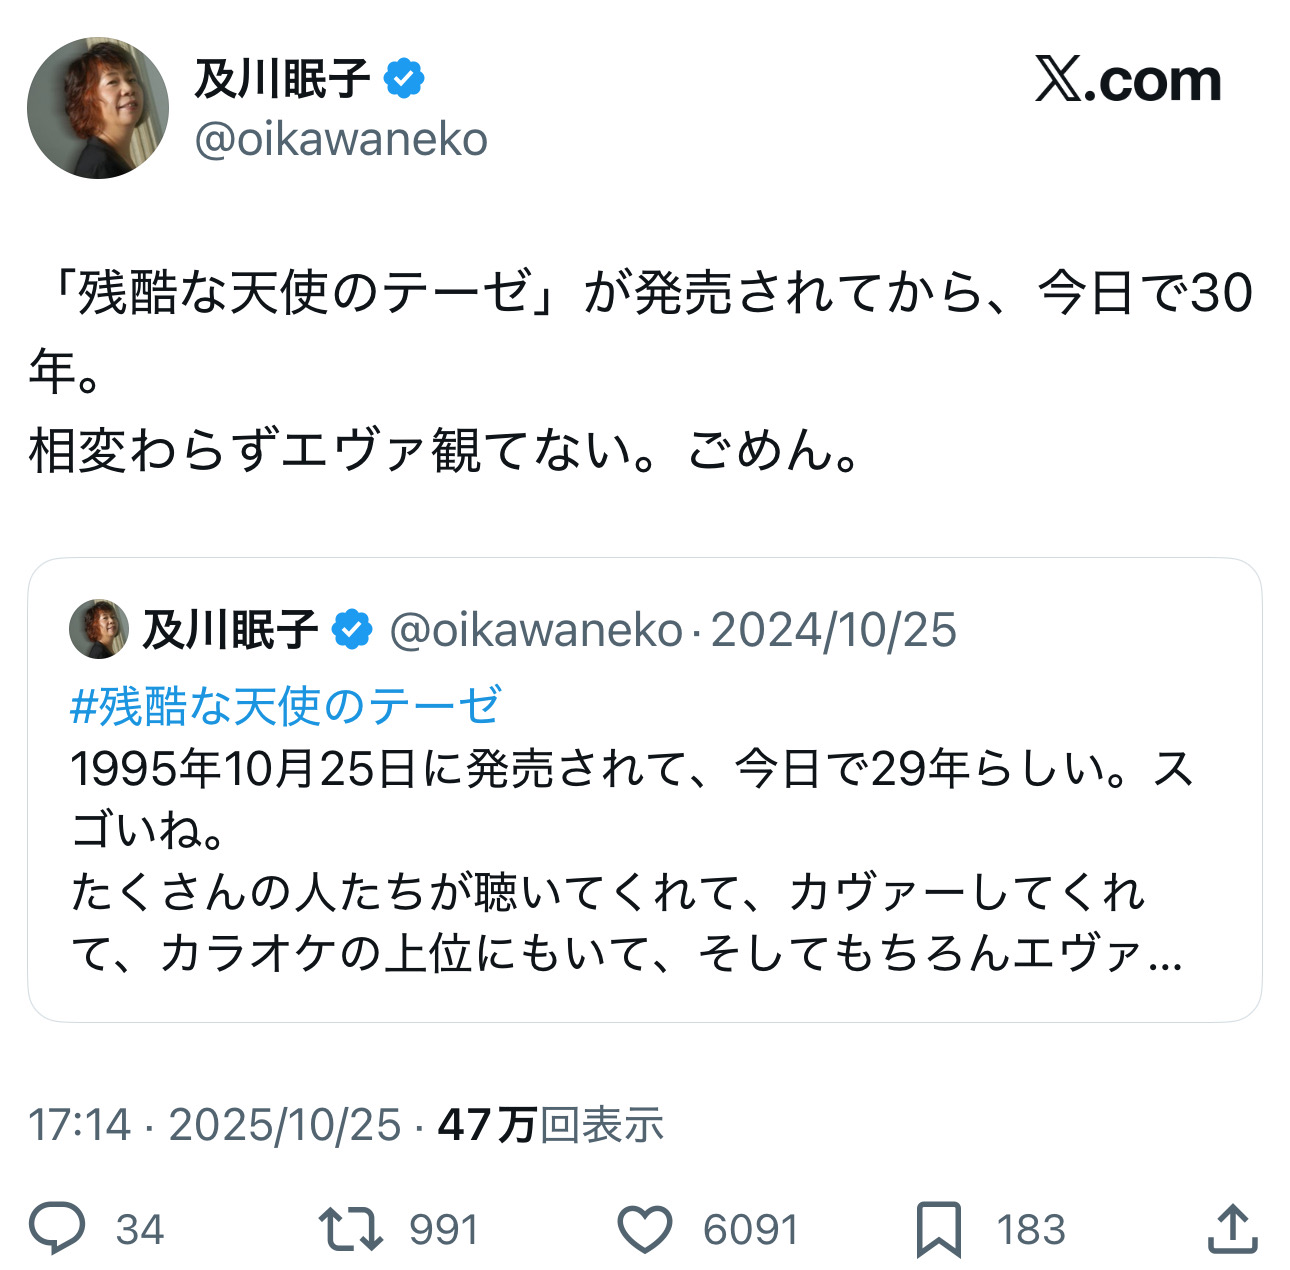
Task: Open the small avatar in the quoted post
Action: click(x=98, y=629)
